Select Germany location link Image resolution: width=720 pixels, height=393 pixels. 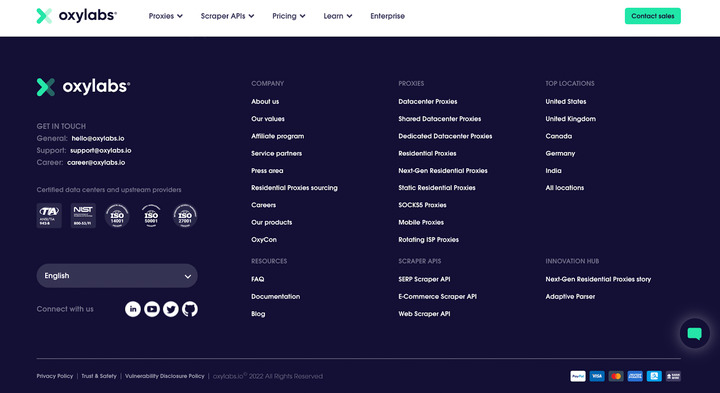click(x=560, y=153)
